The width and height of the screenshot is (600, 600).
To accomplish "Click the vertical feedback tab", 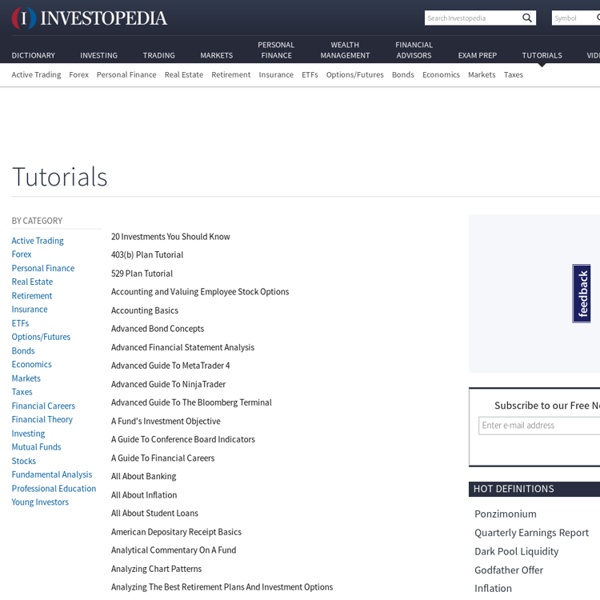I will (581, 293).
